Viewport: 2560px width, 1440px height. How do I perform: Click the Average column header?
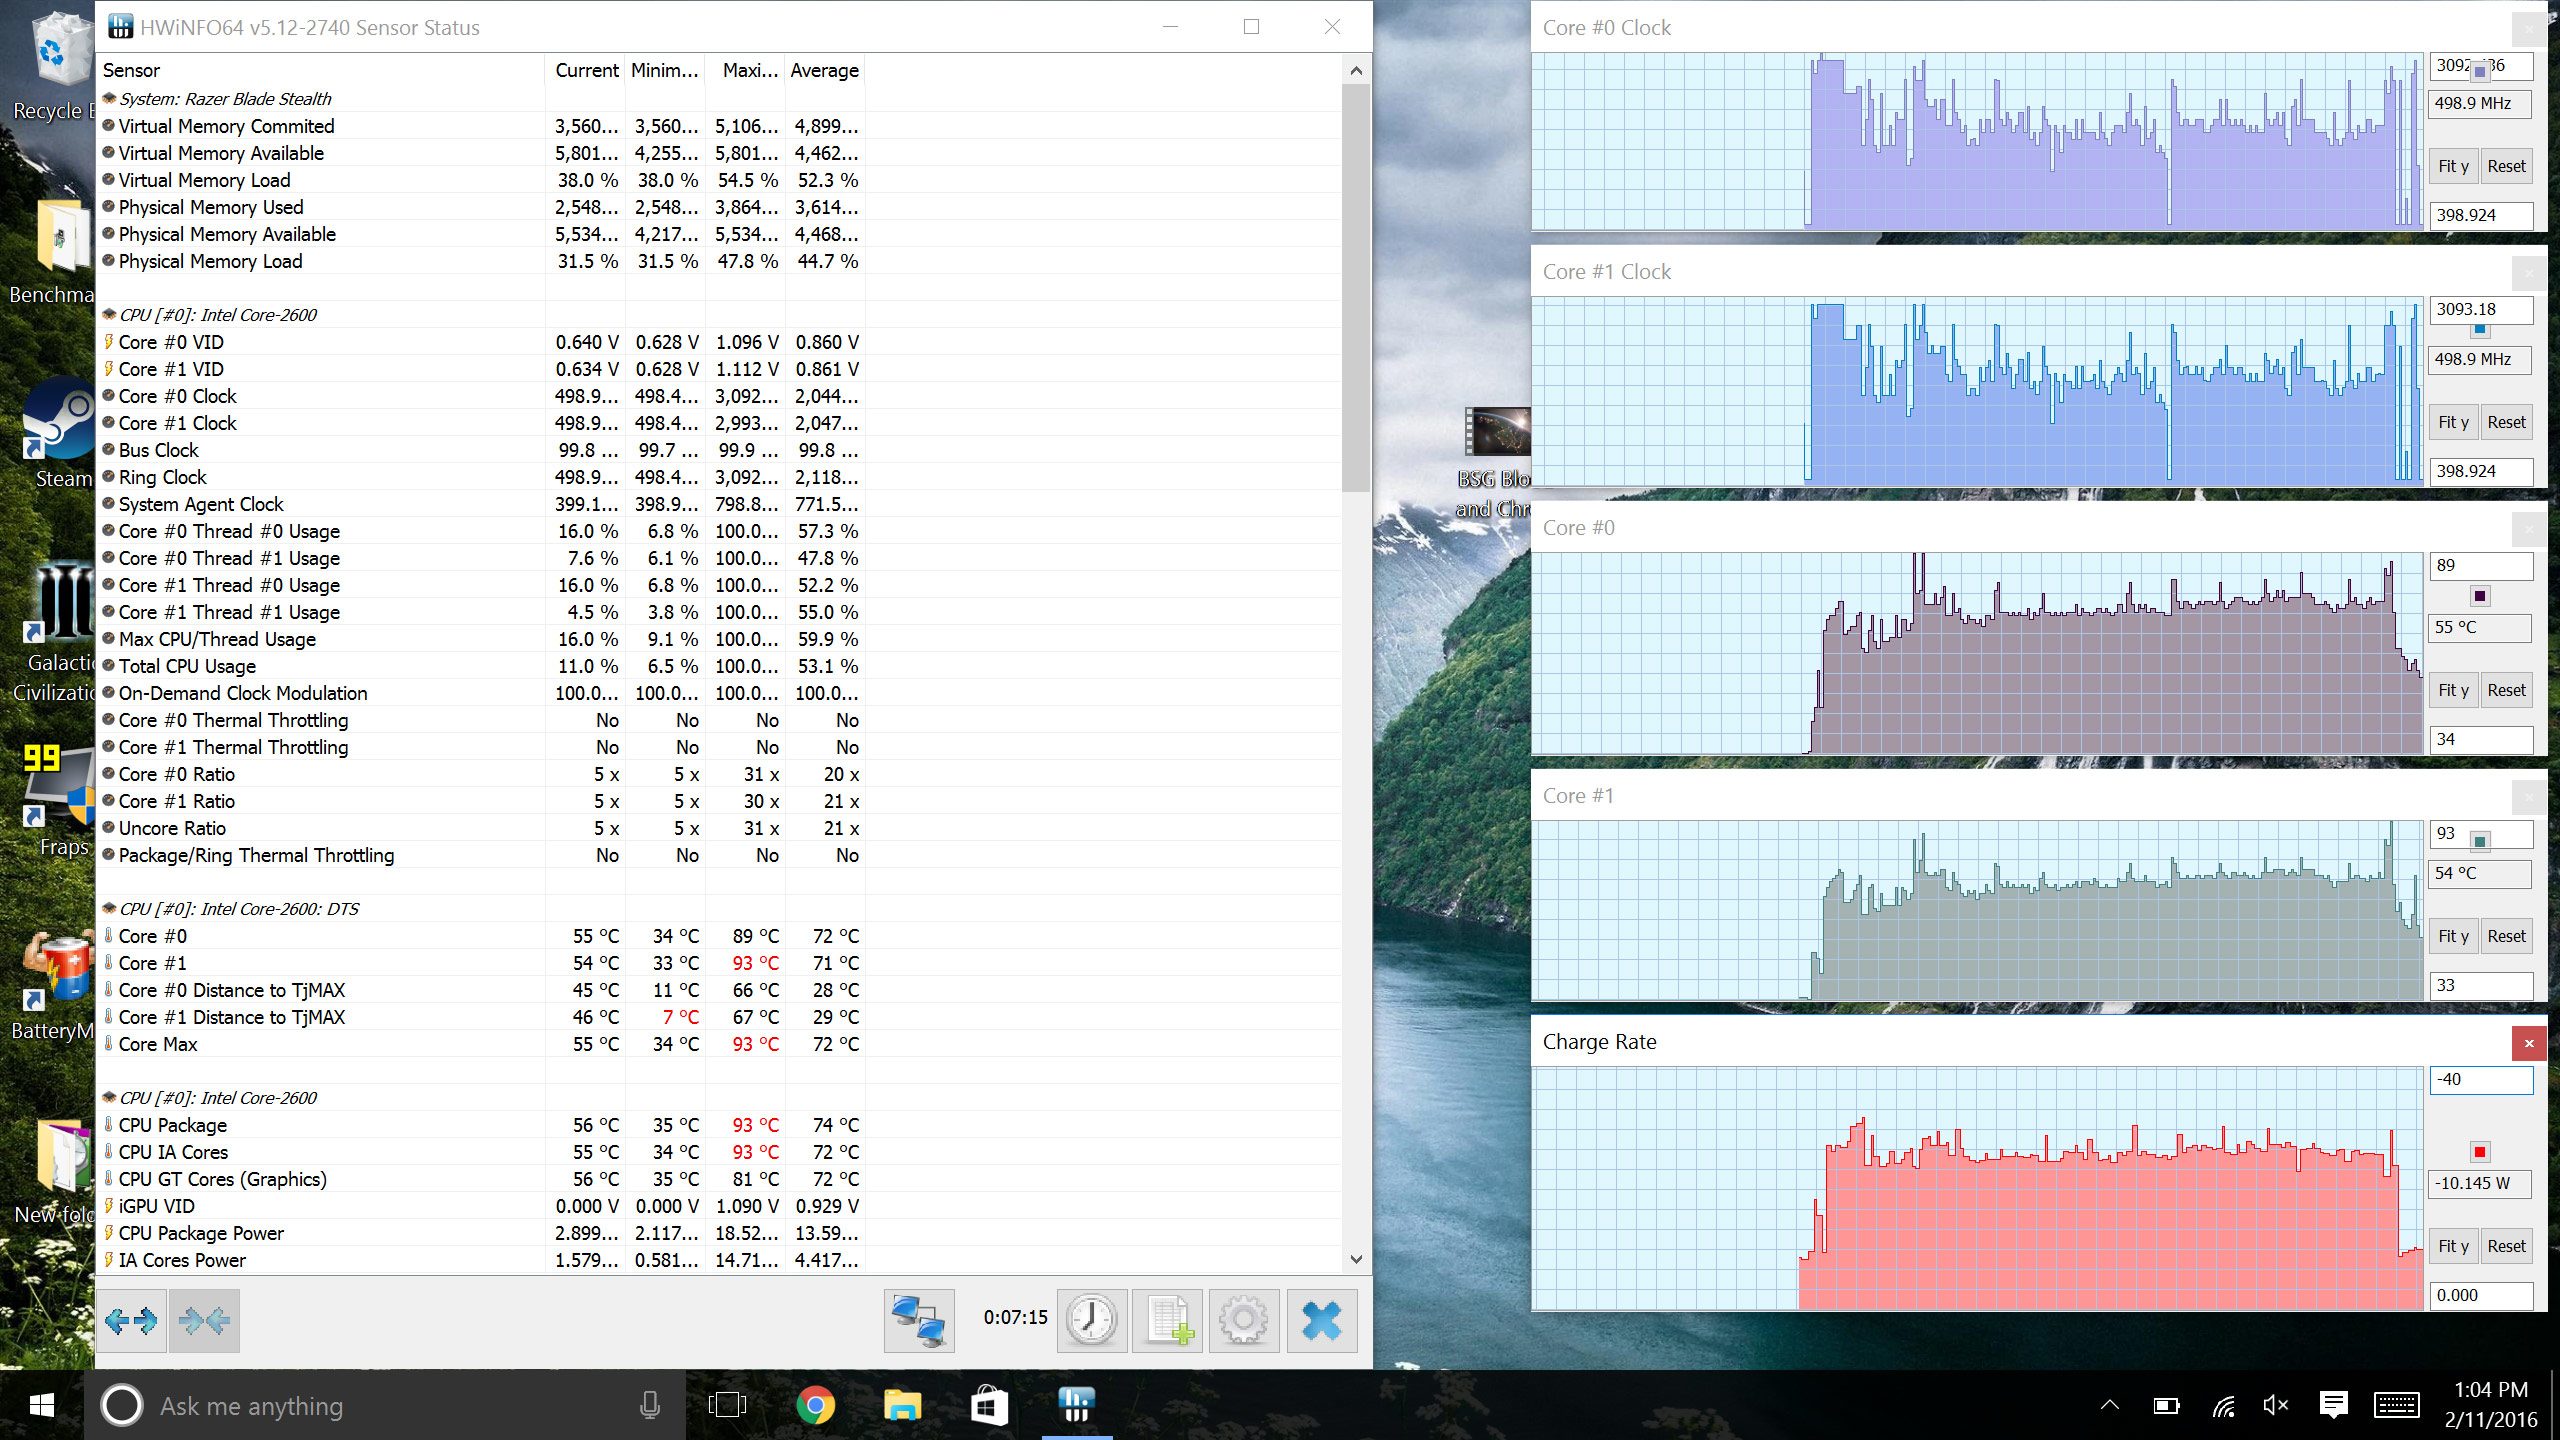coord(824,70)
